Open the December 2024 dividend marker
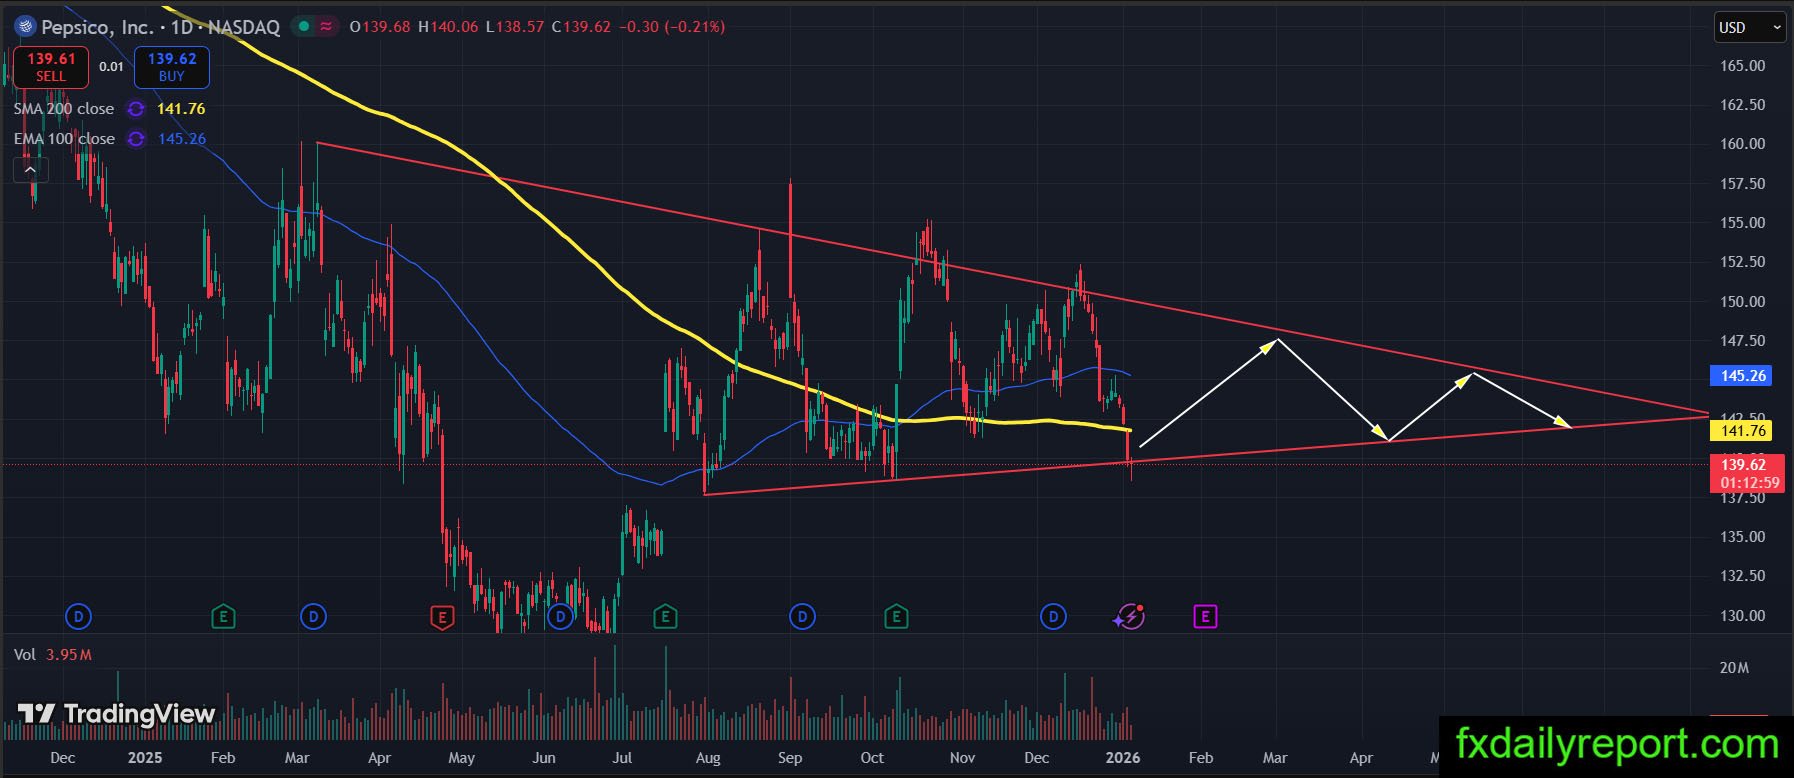The width and height of the screenshot is (1794, 778). 78,617
